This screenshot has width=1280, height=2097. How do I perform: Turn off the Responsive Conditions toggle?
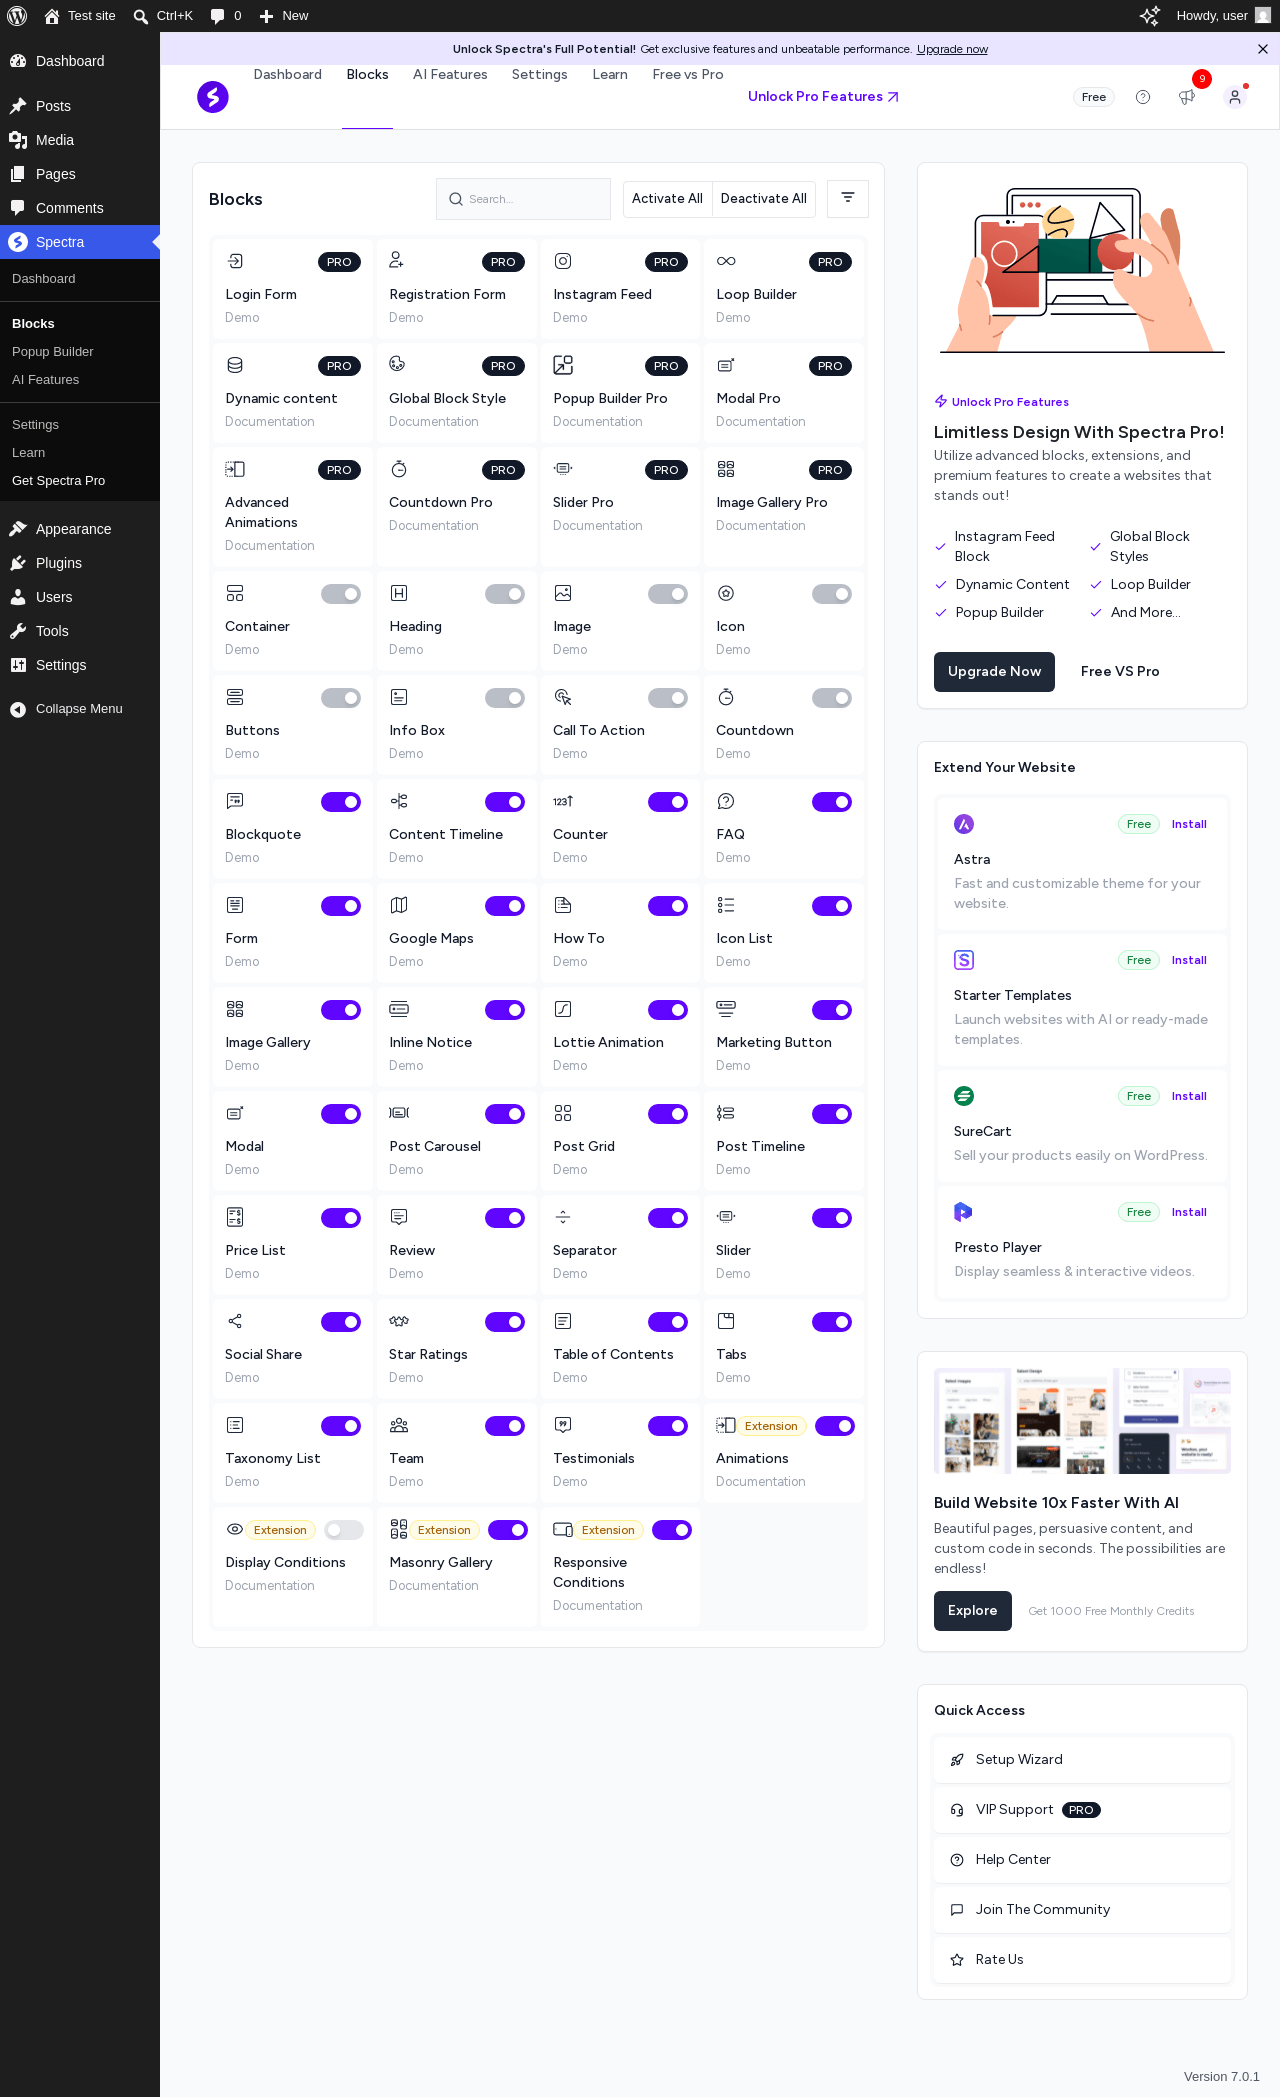672,1530
